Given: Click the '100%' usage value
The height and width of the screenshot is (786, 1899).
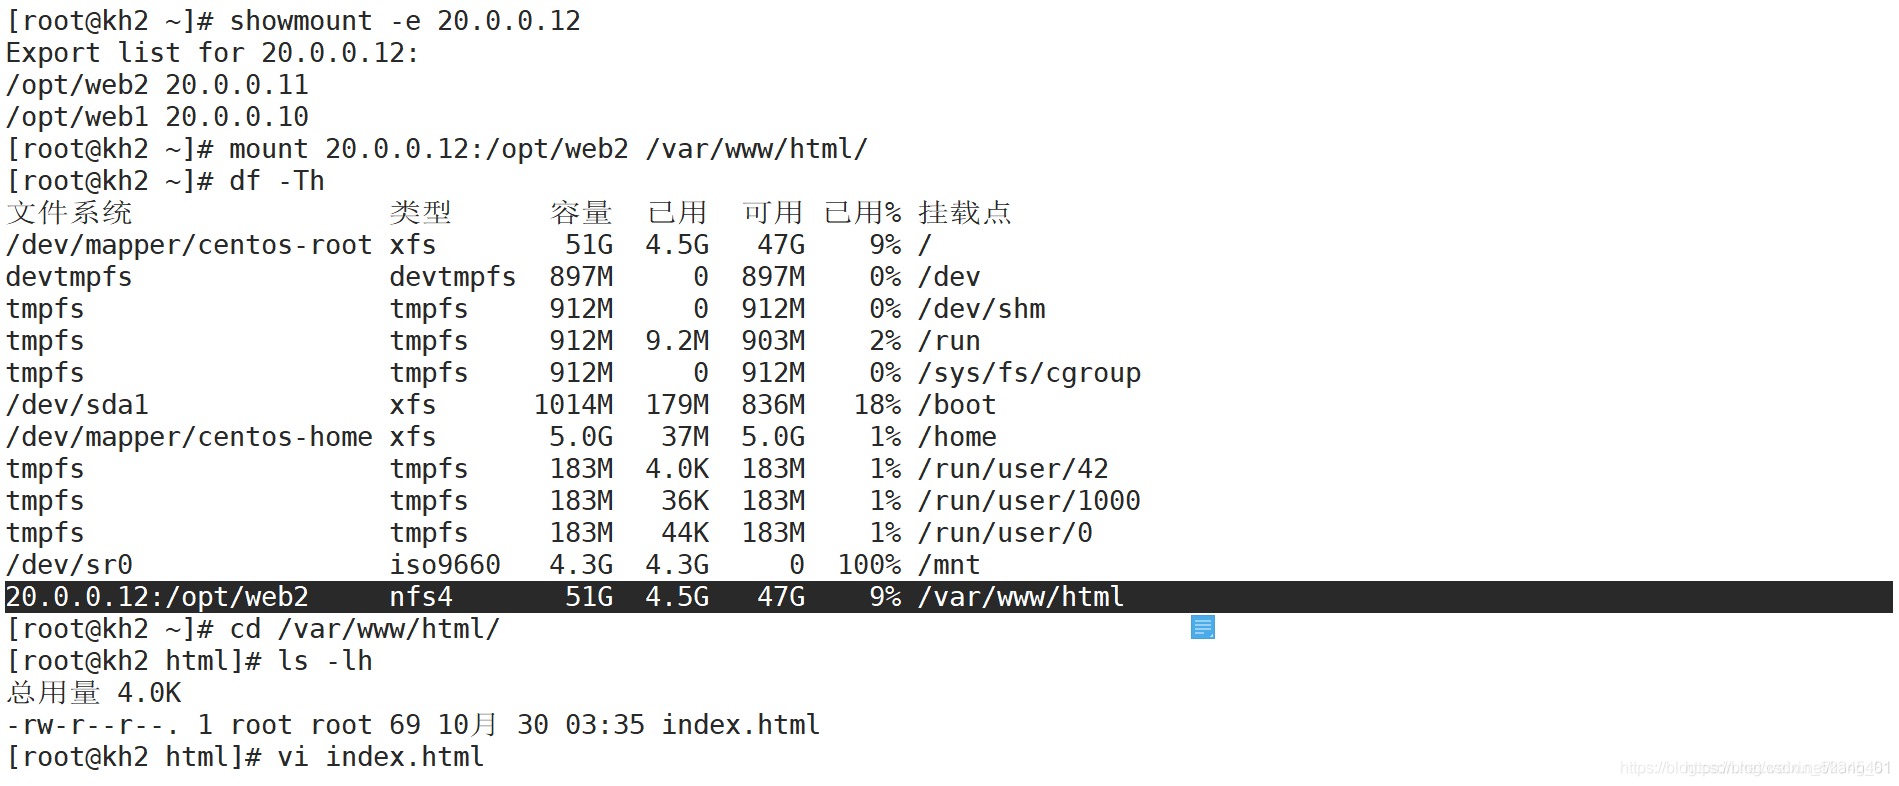Looking at the screenshot, I should [x=869, y=565].
